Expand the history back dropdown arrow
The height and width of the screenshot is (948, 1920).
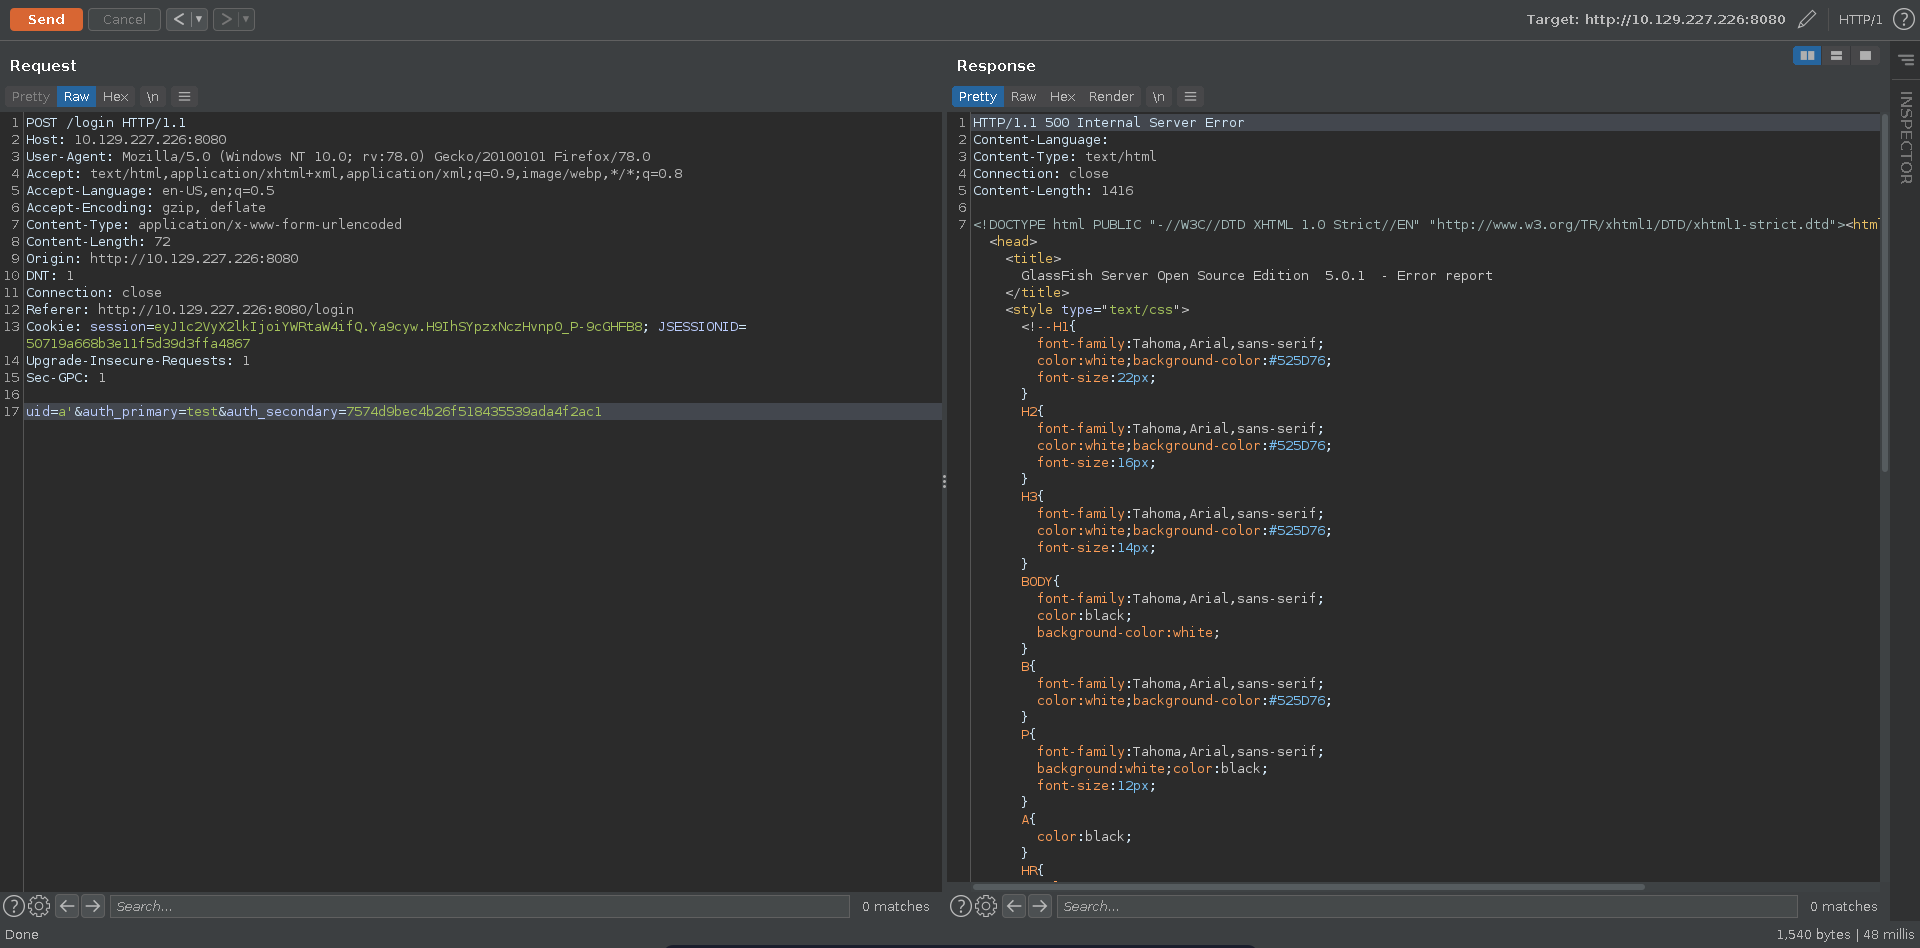click(198, 19)
